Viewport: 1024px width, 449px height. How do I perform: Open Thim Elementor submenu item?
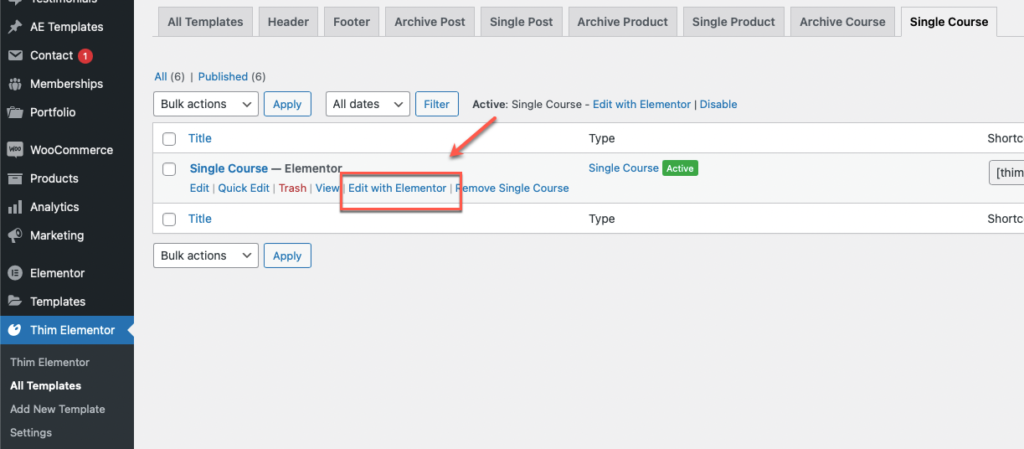tap(50, 362)
